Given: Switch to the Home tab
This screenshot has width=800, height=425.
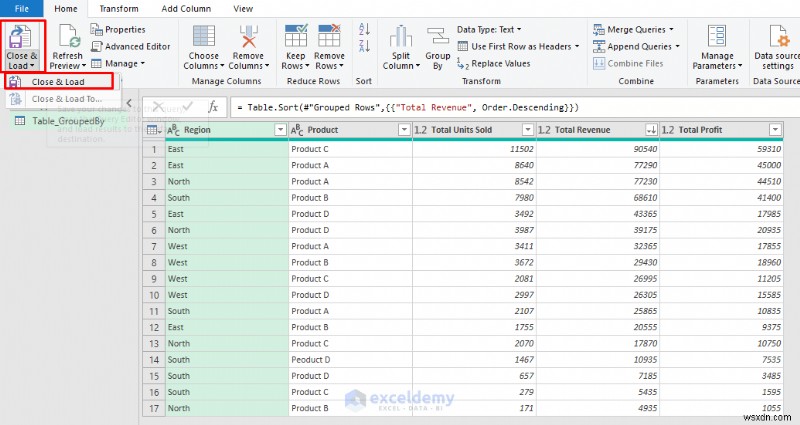Looking at the screenshot, I should [x=66, y=9].
